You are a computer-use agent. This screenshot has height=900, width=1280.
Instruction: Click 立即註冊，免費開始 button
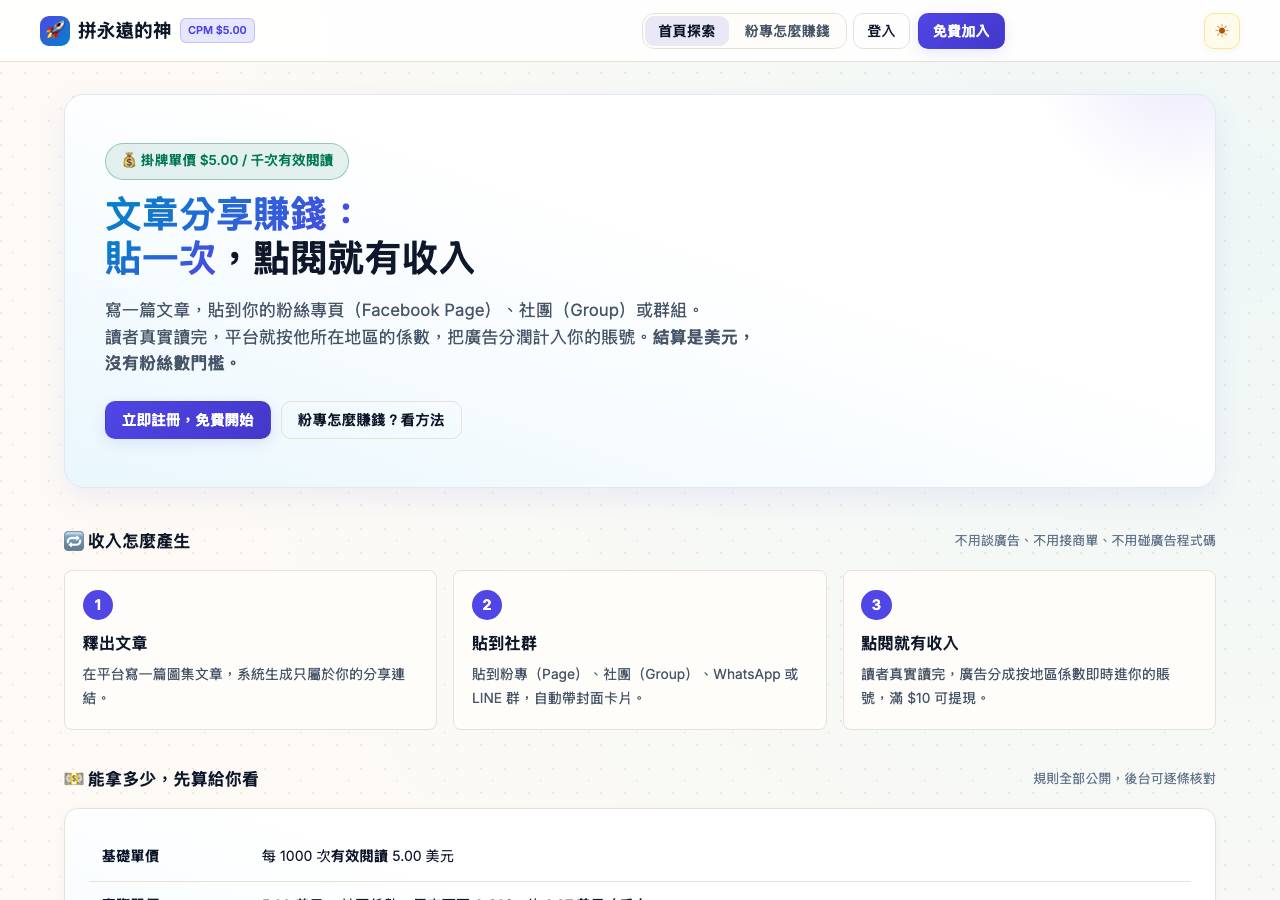188,420
